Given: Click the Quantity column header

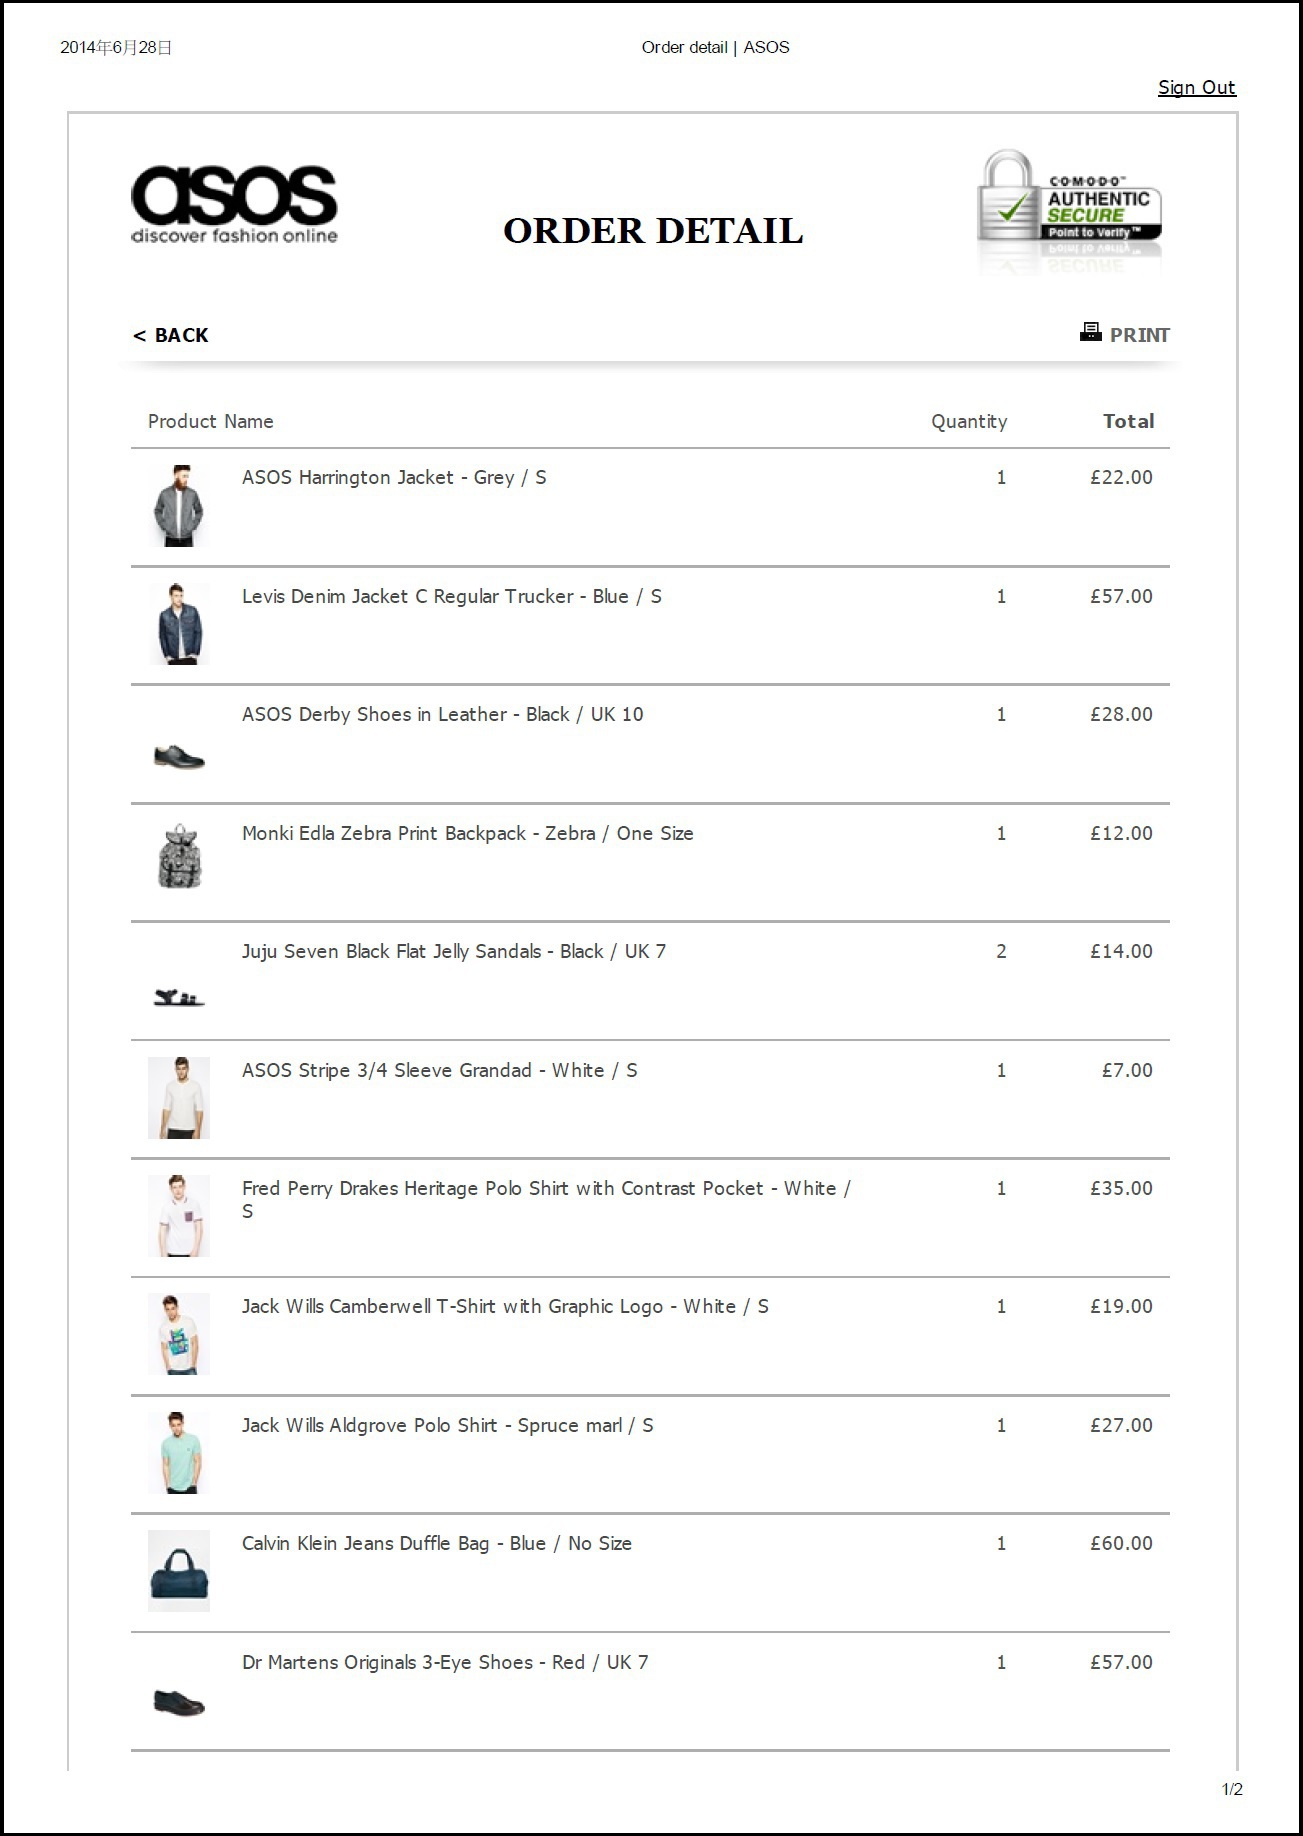Looking at the screenshot, I should click(x=969, y=422).
